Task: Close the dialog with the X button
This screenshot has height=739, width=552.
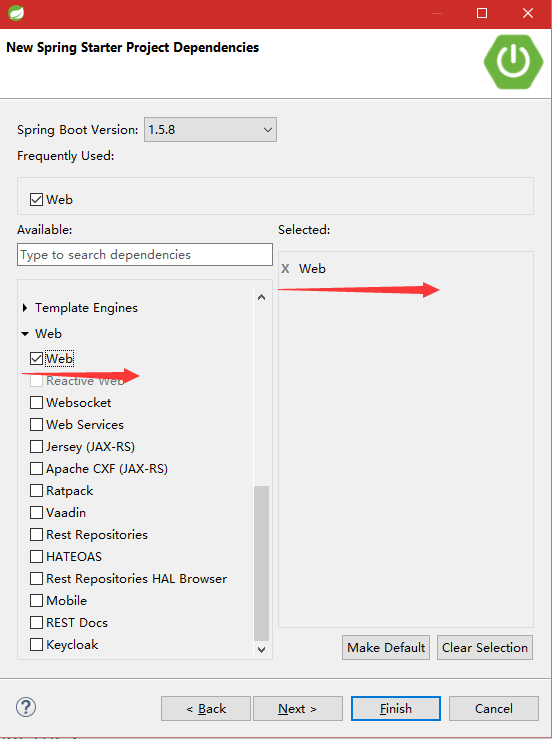Action: click(528, 13)
